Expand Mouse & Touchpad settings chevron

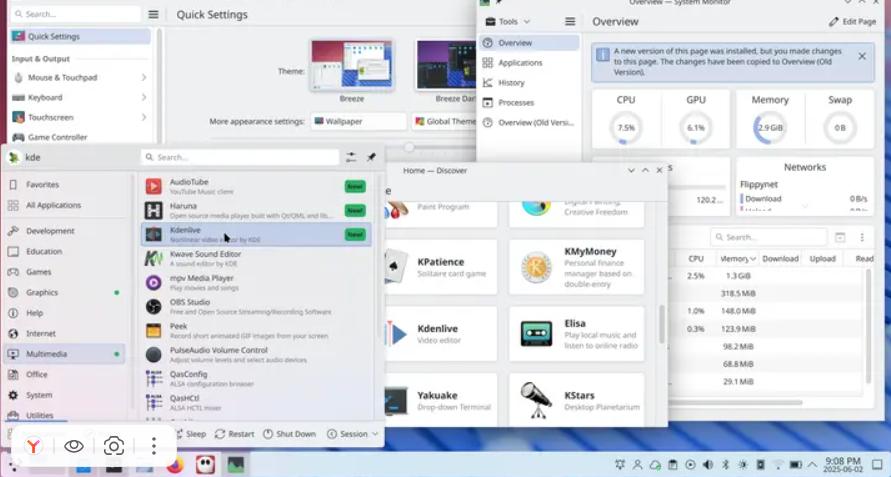click(144, 77)
